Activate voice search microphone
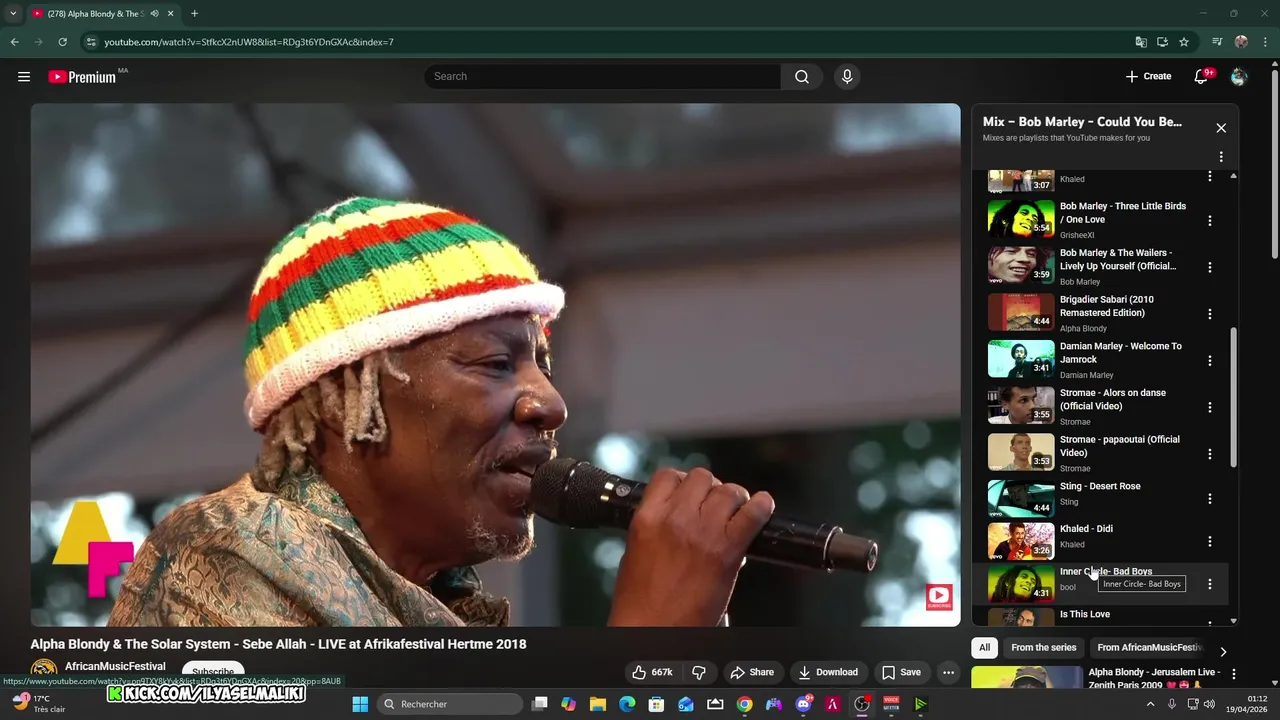Screen dimensions: 1280x720 pos(847,76)
